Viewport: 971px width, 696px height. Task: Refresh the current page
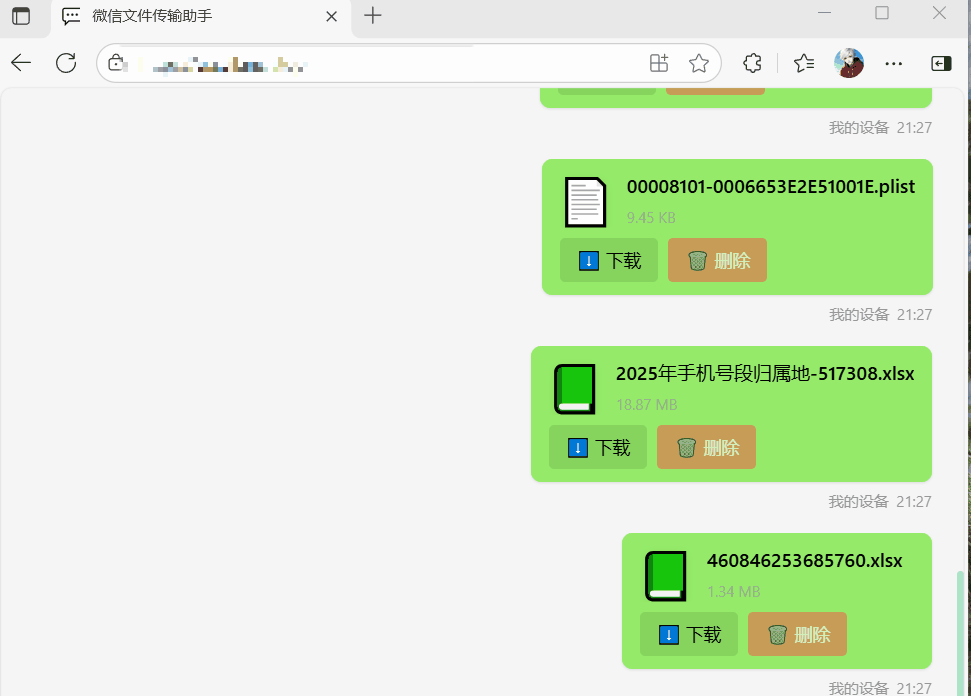click(x=66, y=63)
